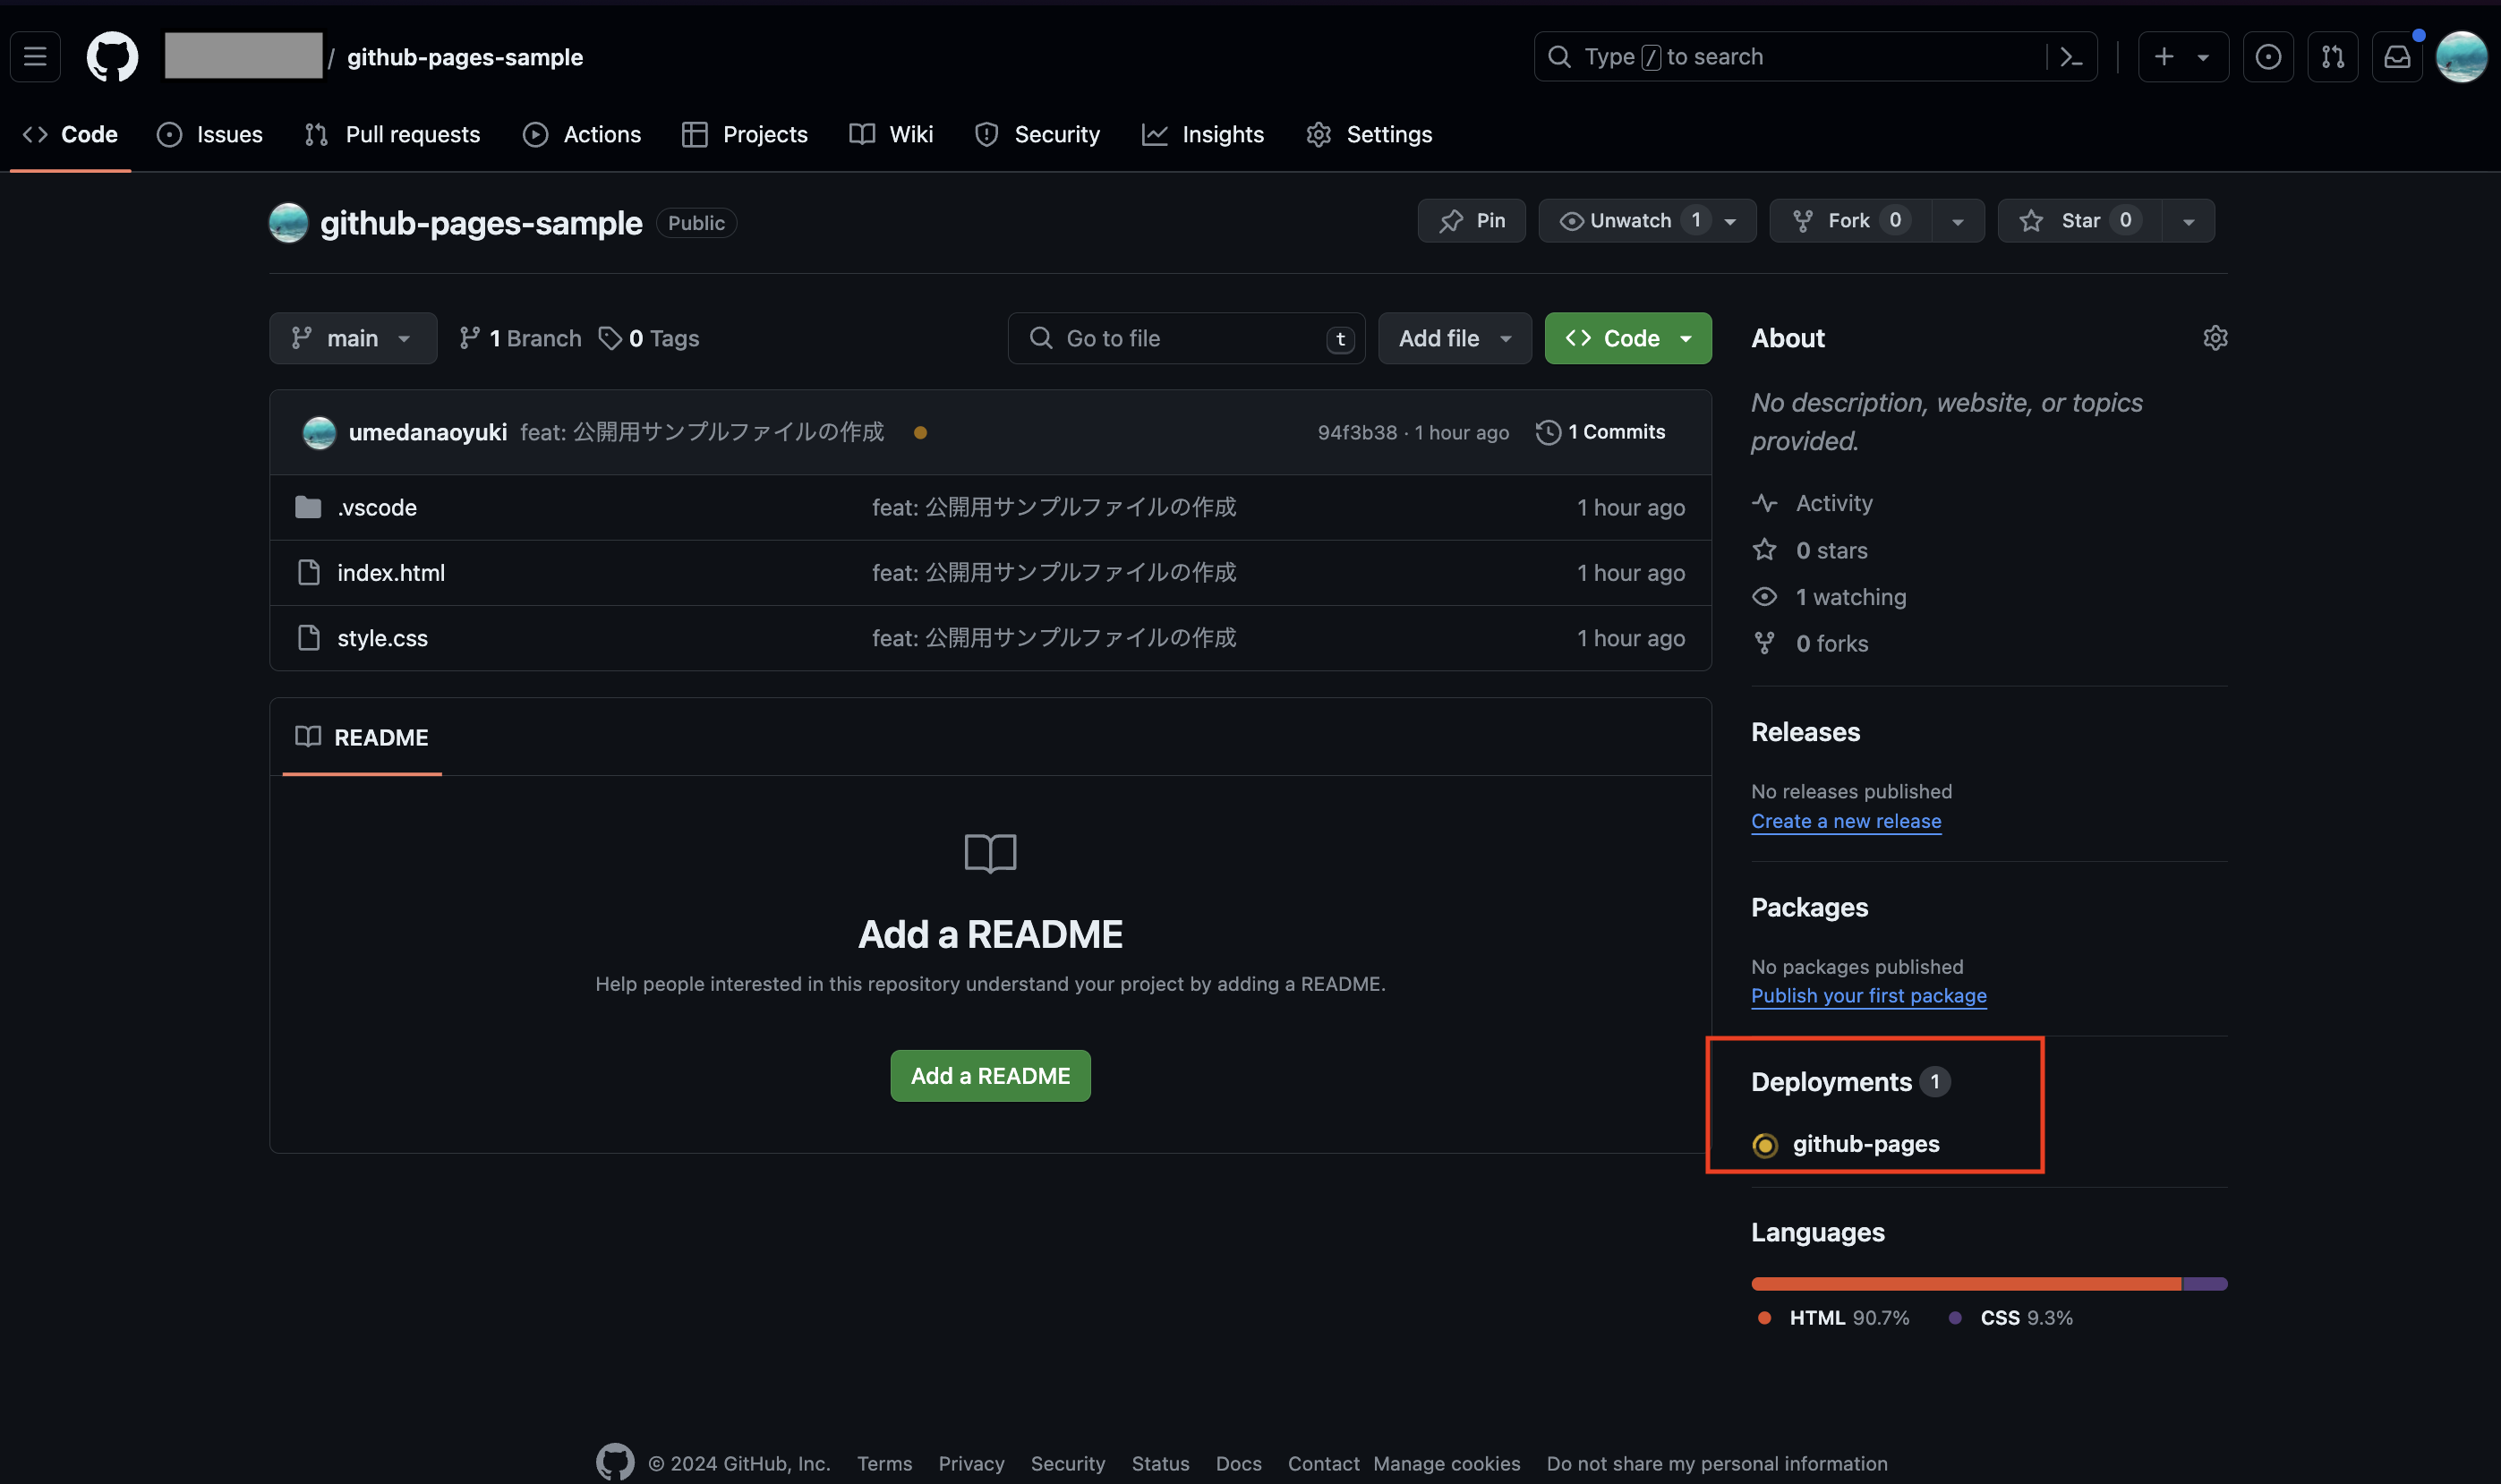Expand the Add file dropdown
2501x1484 pixels.
point(1454,338)
